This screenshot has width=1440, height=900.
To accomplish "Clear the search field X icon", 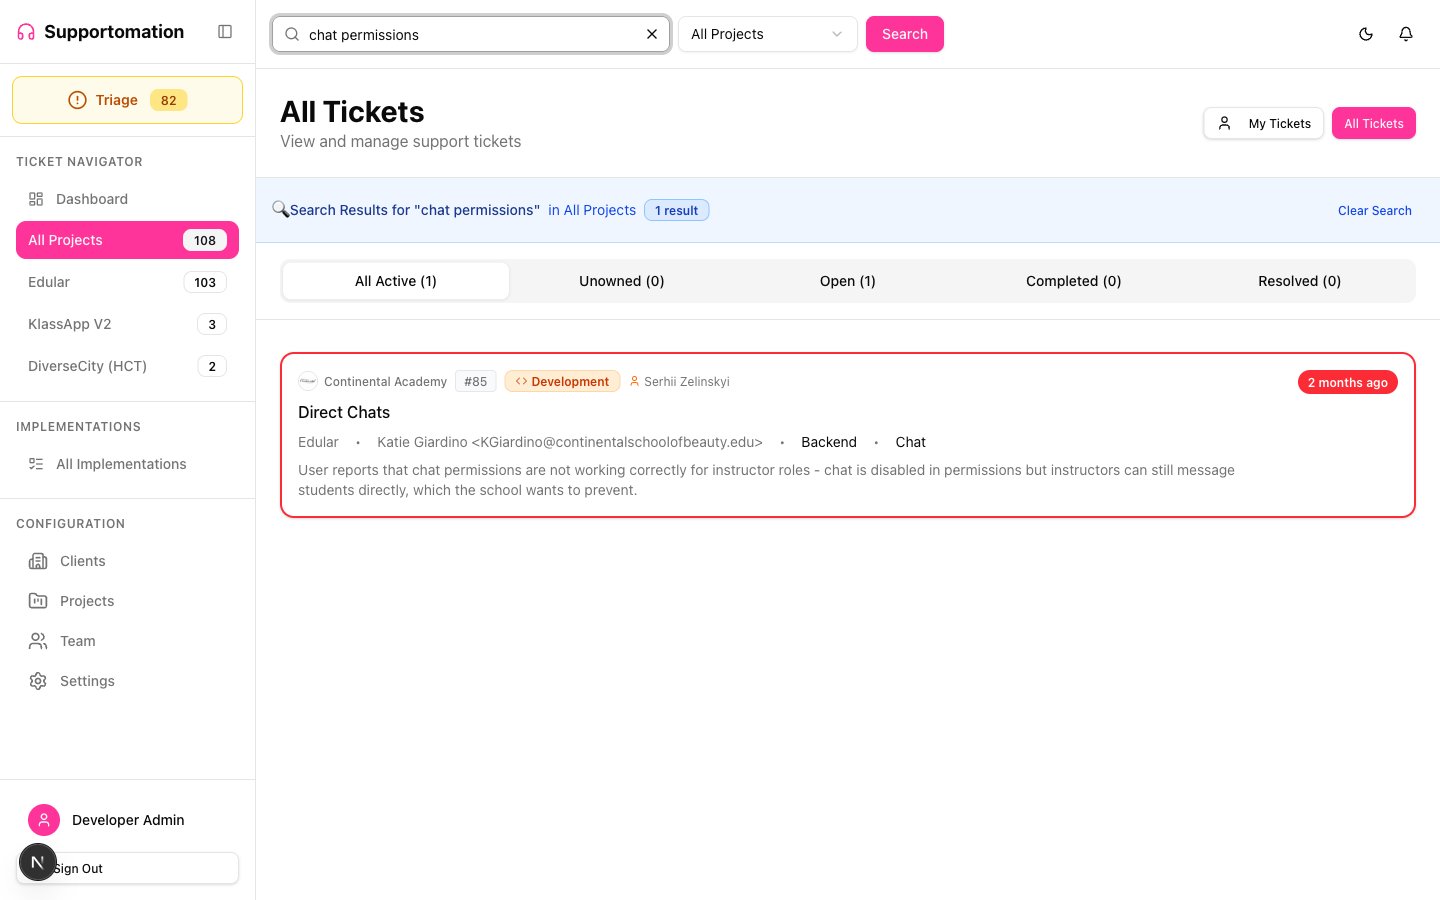I will pyautogui.click(x=652, y=34).
